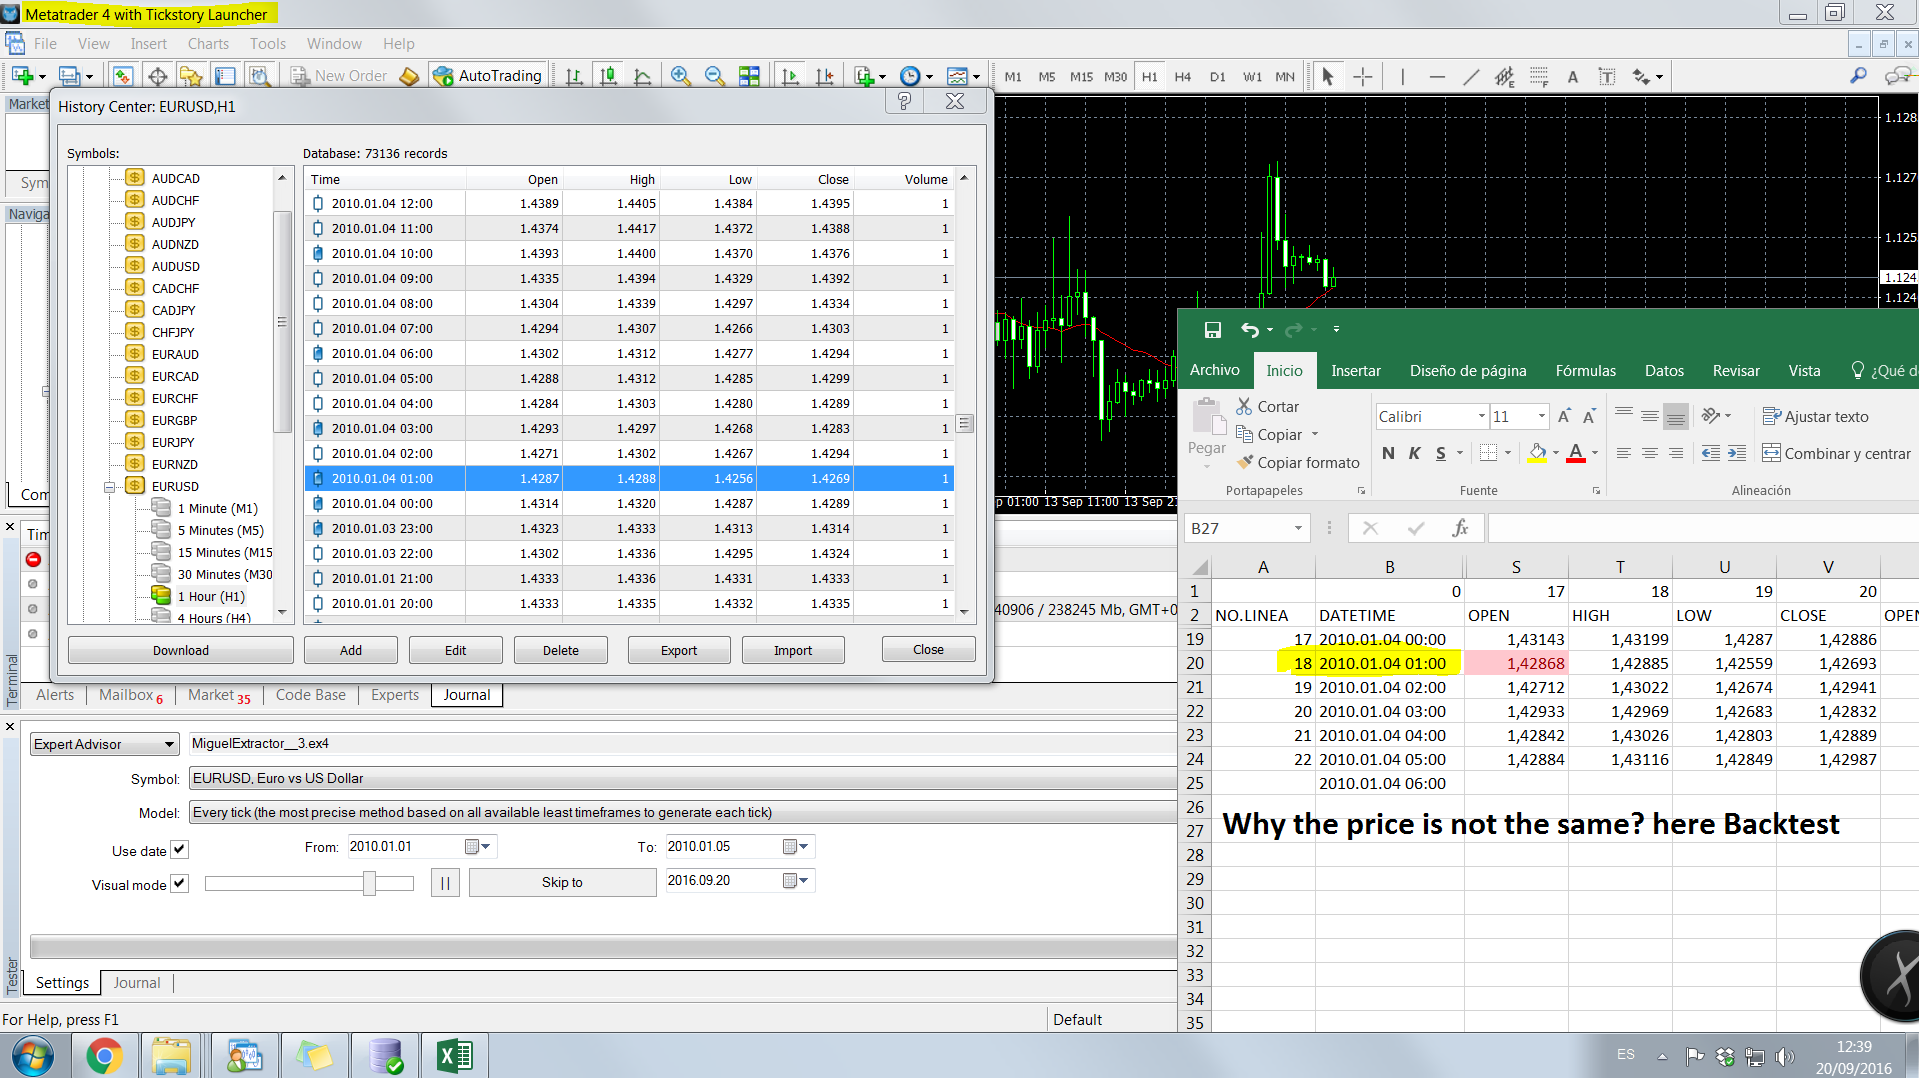Expand Excel Name Box B27 dropdown
Viewport: 1919px width, 1078px height.
point(1298,528)
